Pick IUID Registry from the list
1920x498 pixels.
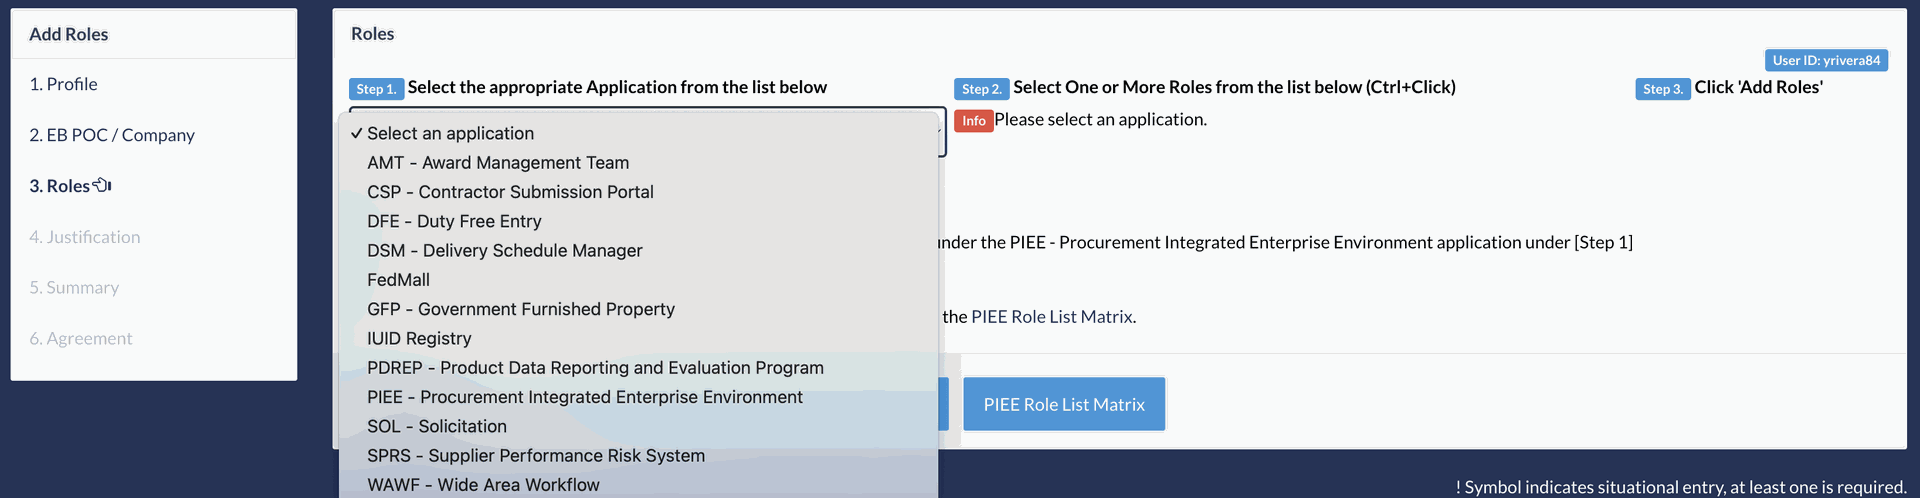(x=419, y=339)
